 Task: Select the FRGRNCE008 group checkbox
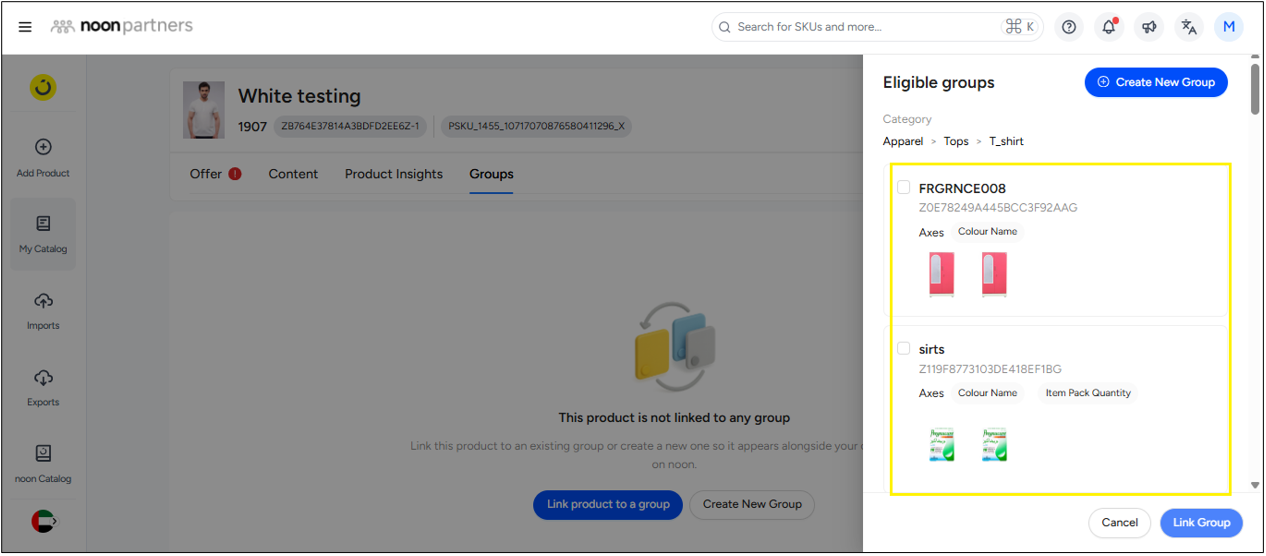coord(904,187)
